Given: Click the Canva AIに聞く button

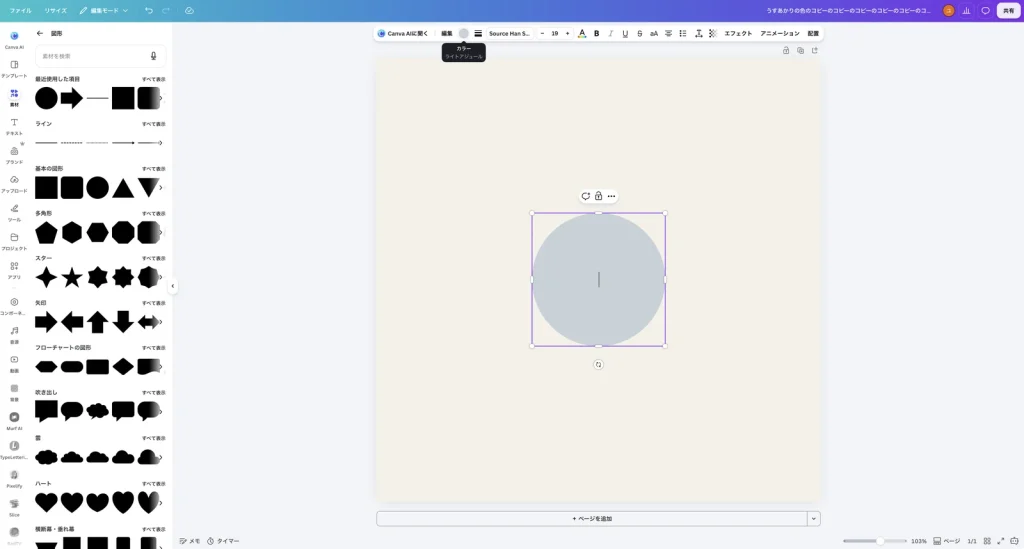Looking at the screenshot, I should pyautogui.click(x=403, y=33).
